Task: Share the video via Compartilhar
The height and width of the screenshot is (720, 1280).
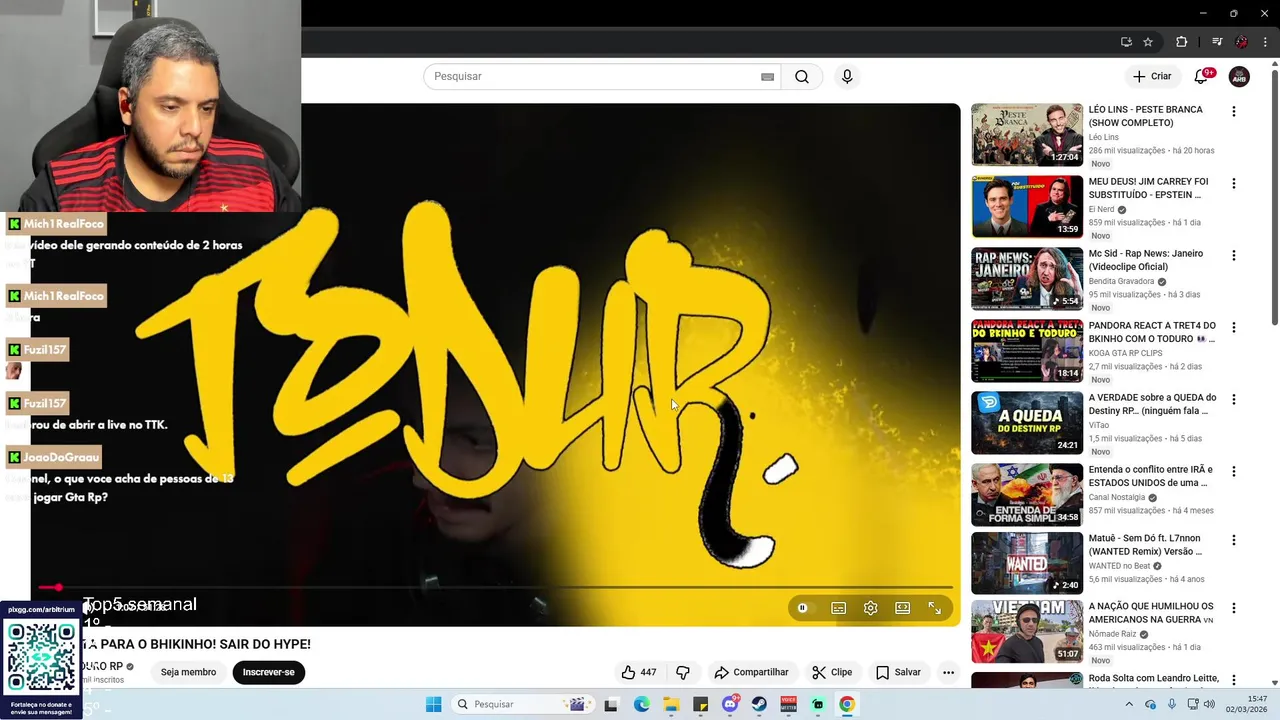Action: [x=751, y=672]
